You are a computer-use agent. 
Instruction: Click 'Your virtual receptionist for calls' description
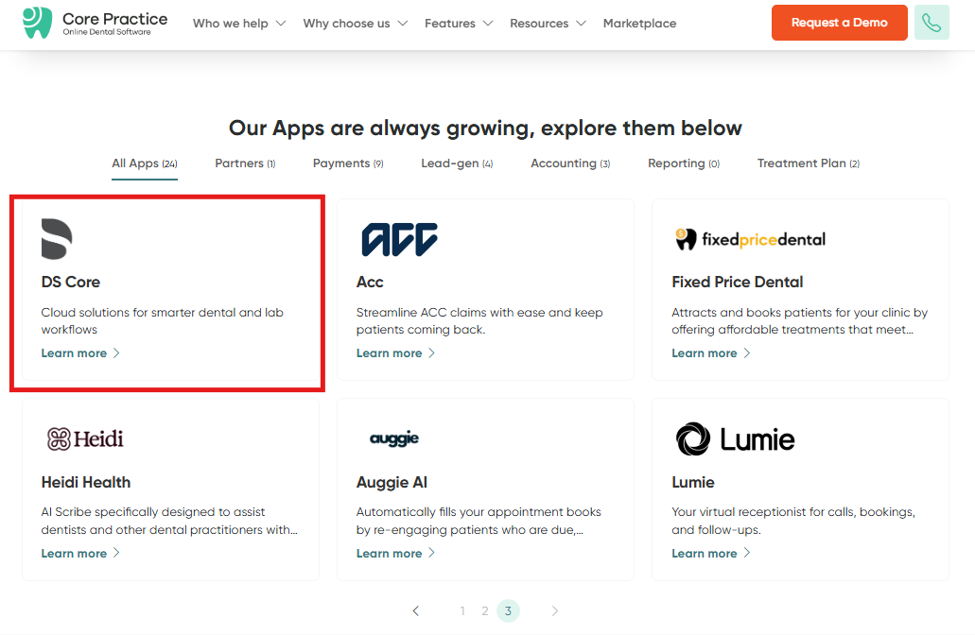click(x=793, y=521)
